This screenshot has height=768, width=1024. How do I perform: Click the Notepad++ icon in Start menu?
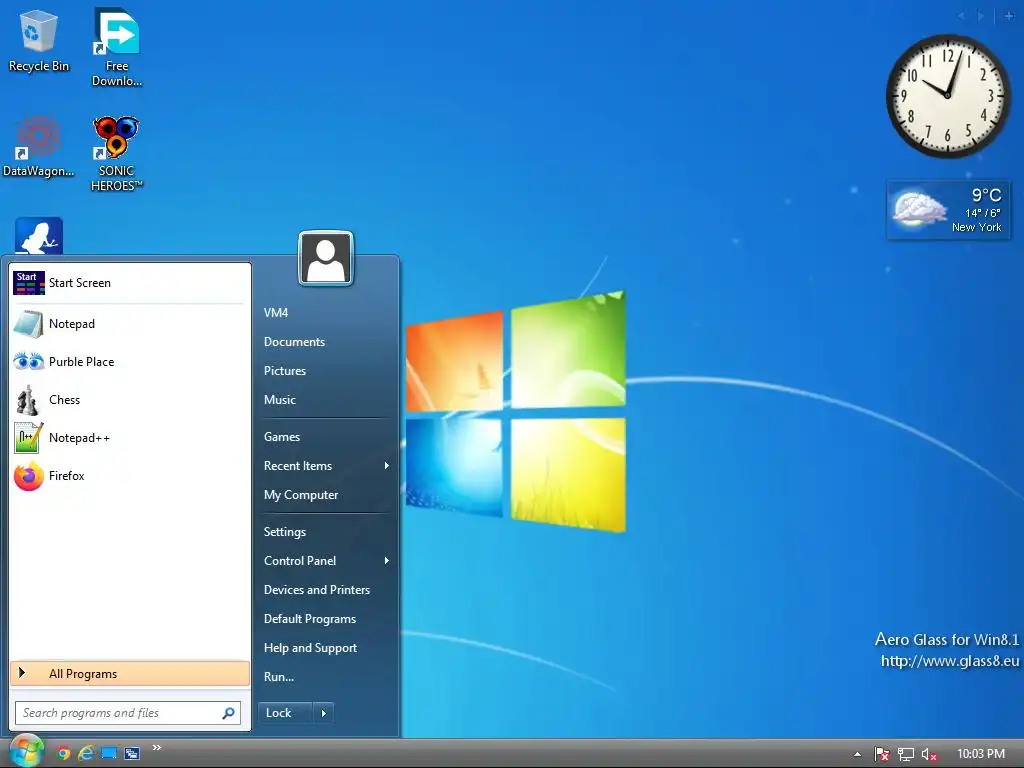tap(29, 438)
